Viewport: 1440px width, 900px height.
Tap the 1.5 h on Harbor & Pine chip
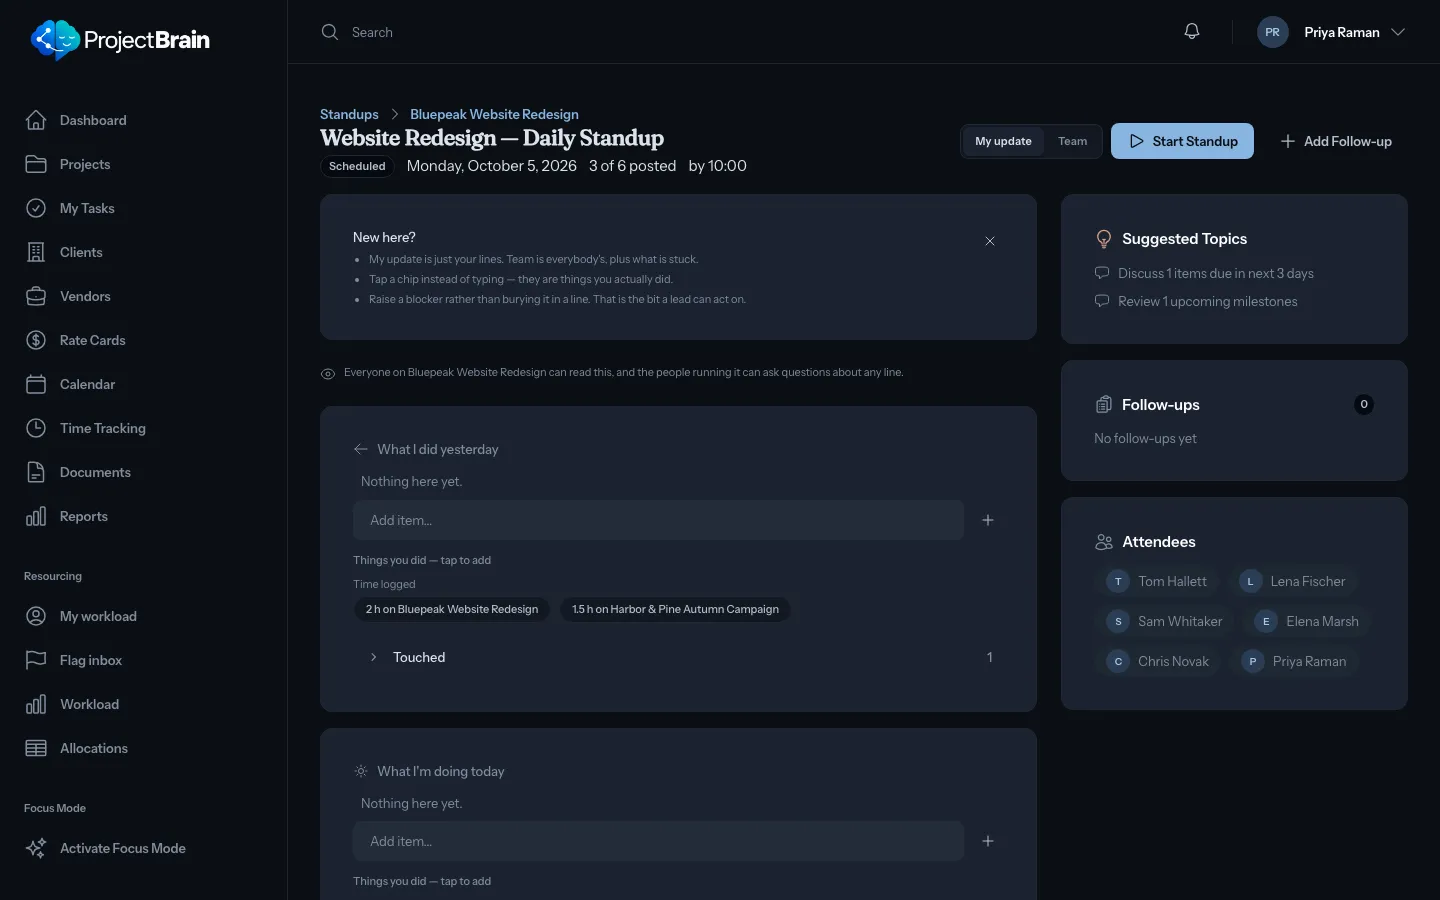675,609
